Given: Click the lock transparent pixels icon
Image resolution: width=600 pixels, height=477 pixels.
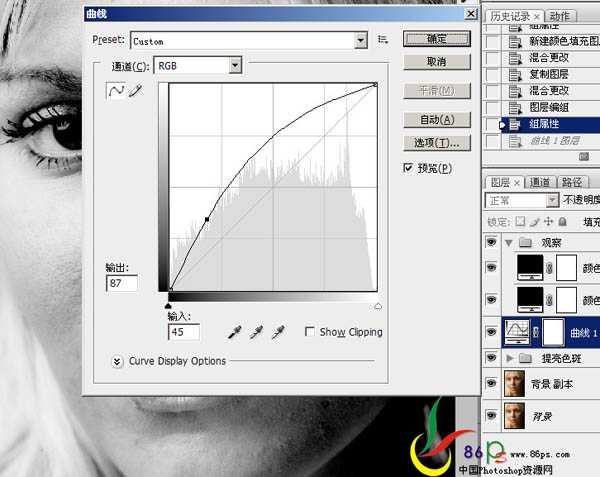Looking at the screenshot, I should 520,221.
